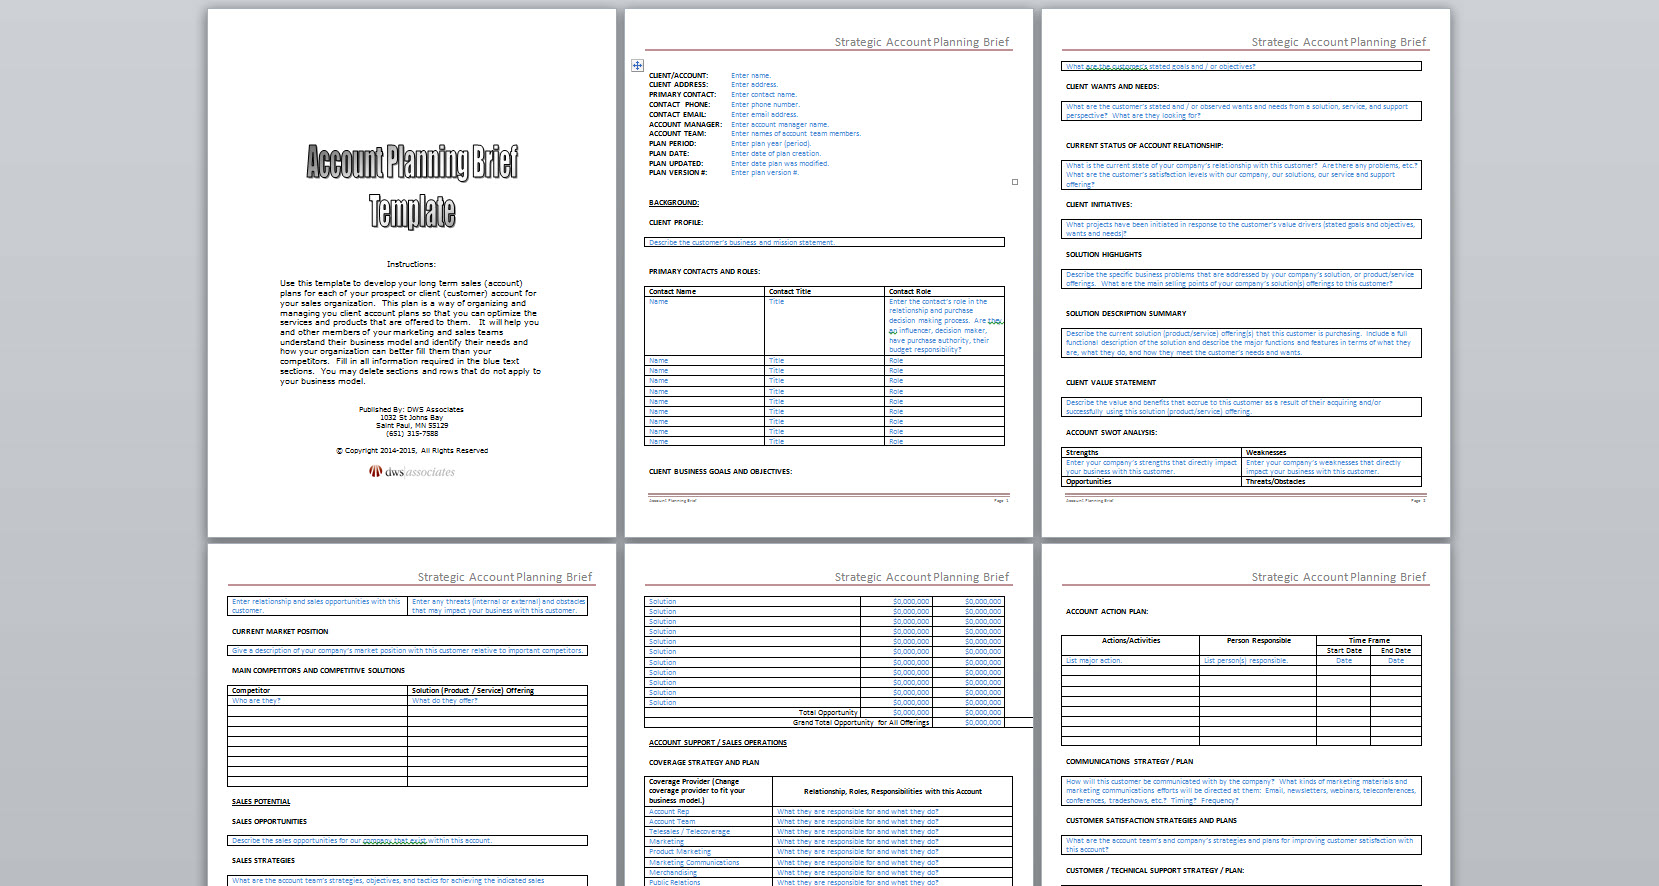Click the 'CLIENT VALUE STATEMENT' heading

pyautogui.click(x=1111, y=383)
